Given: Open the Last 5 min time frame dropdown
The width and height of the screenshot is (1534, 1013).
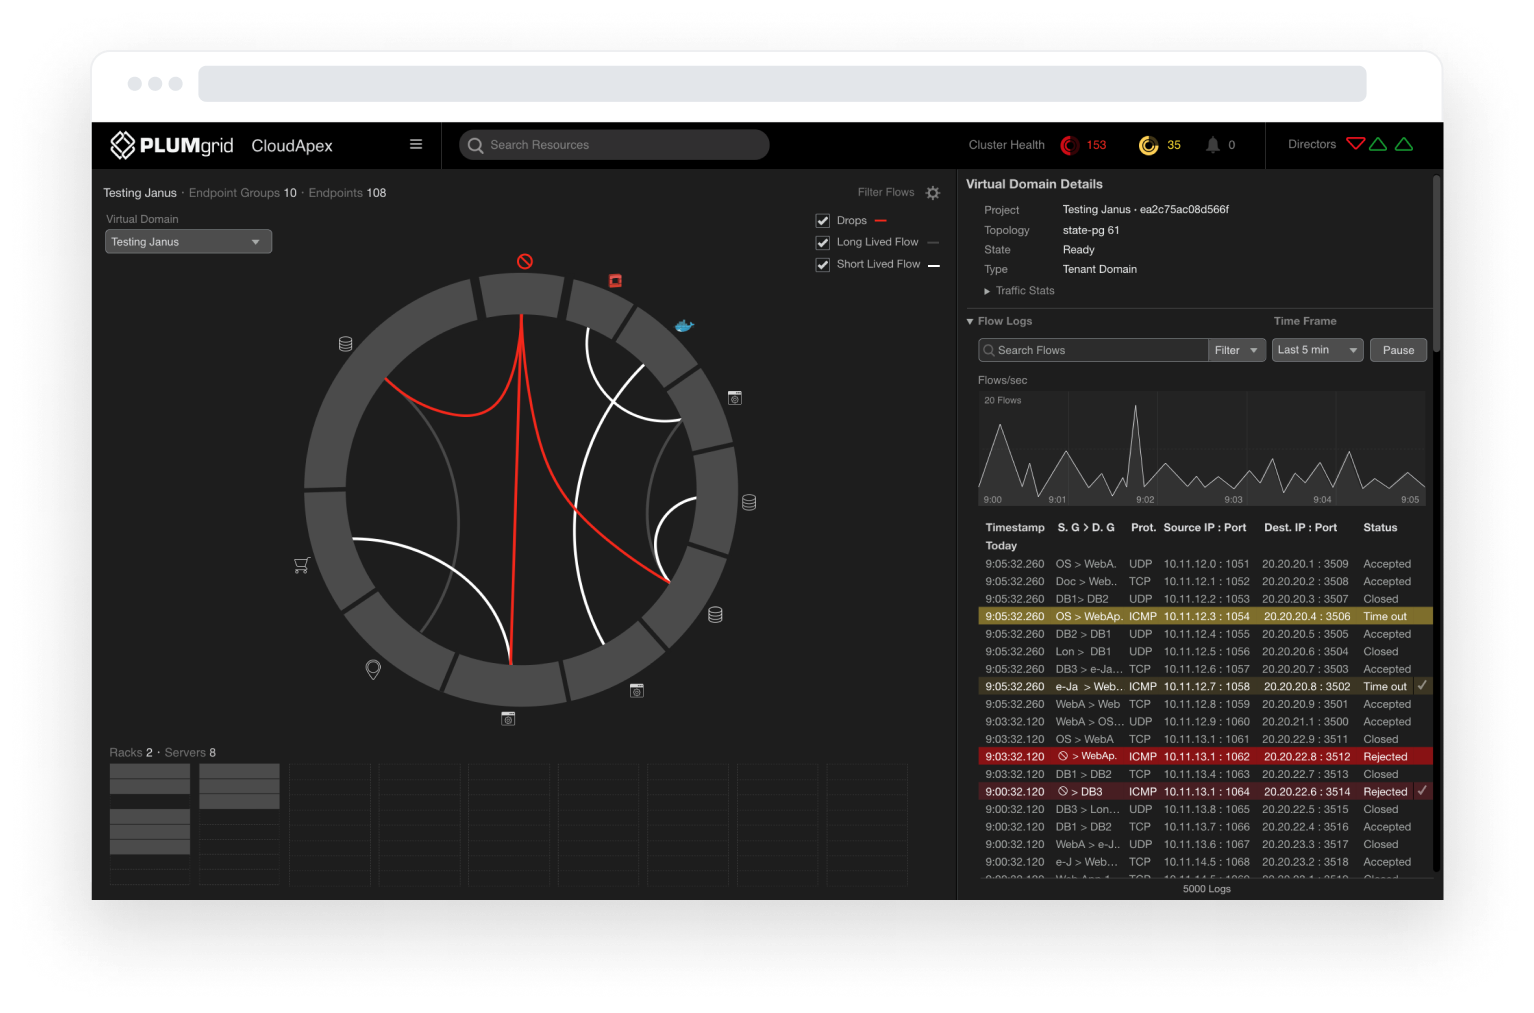Looking at the screenshot, I should (x=1317, y=350).
